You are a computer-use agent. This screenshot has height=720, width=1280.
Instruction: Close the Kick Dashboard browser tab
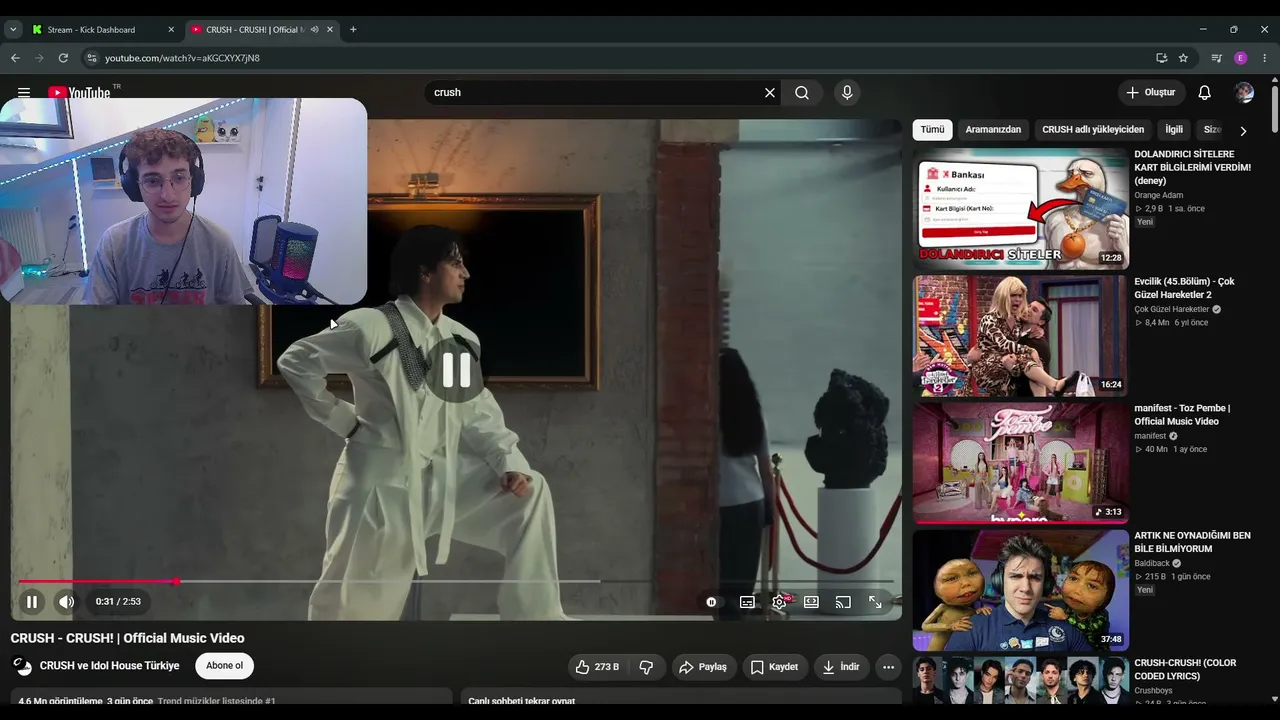pos(171,30)
